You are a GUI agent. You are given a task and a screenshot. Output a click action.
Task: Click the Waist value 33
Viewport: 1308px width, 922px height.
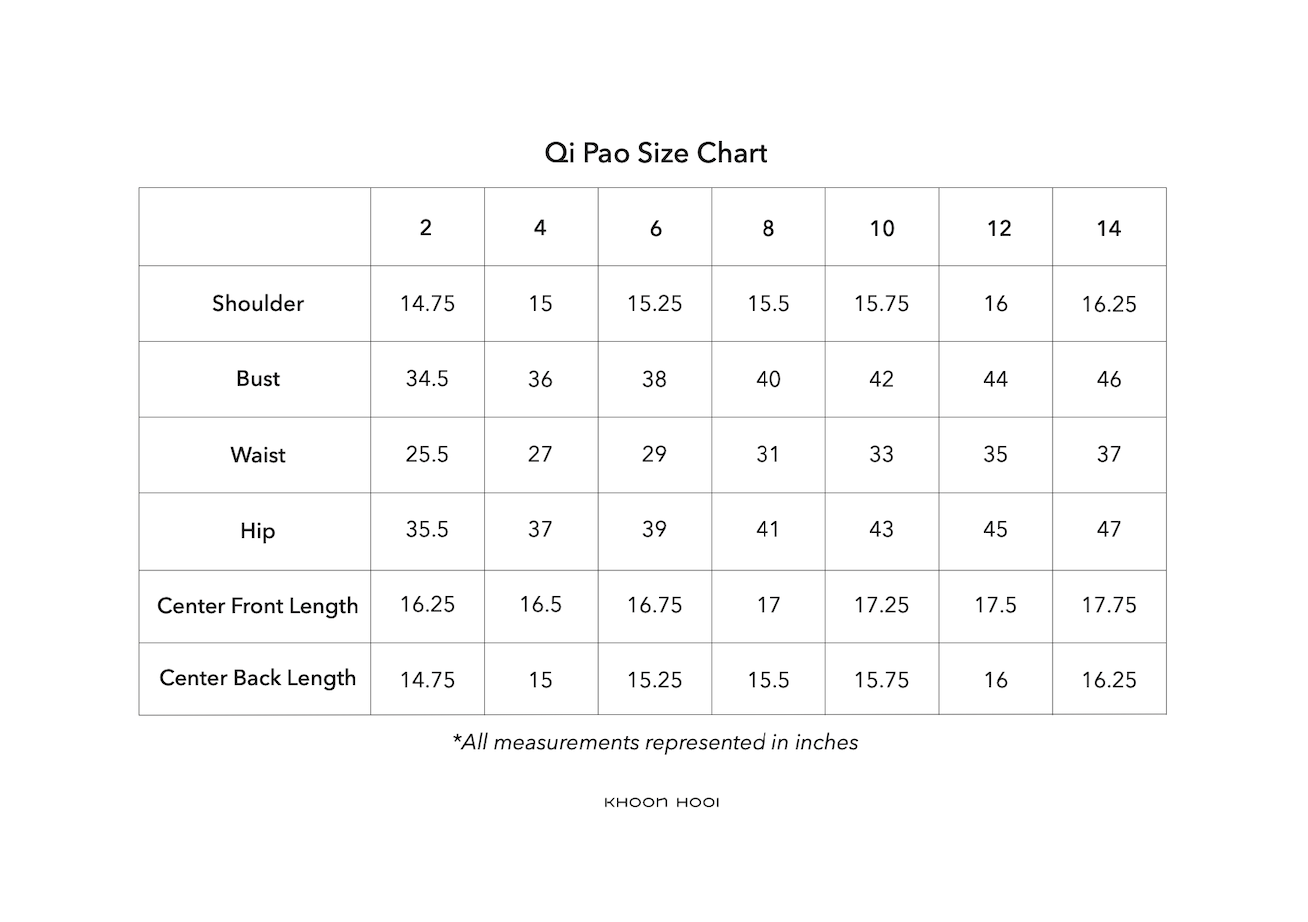click(x=881, y=455)
